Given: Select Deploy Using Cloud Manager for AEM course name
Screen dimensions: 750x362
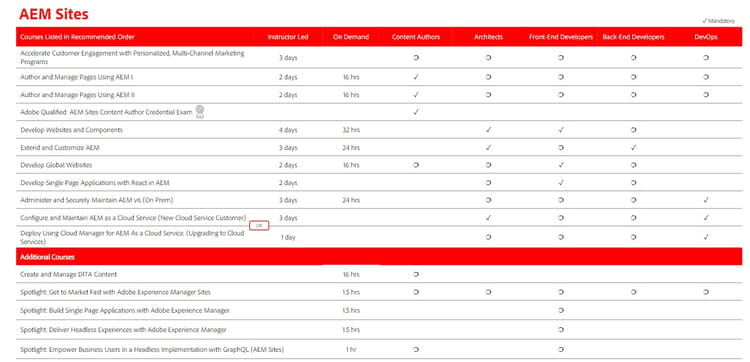Looking at the screenshot, I should tap(132, 237).
